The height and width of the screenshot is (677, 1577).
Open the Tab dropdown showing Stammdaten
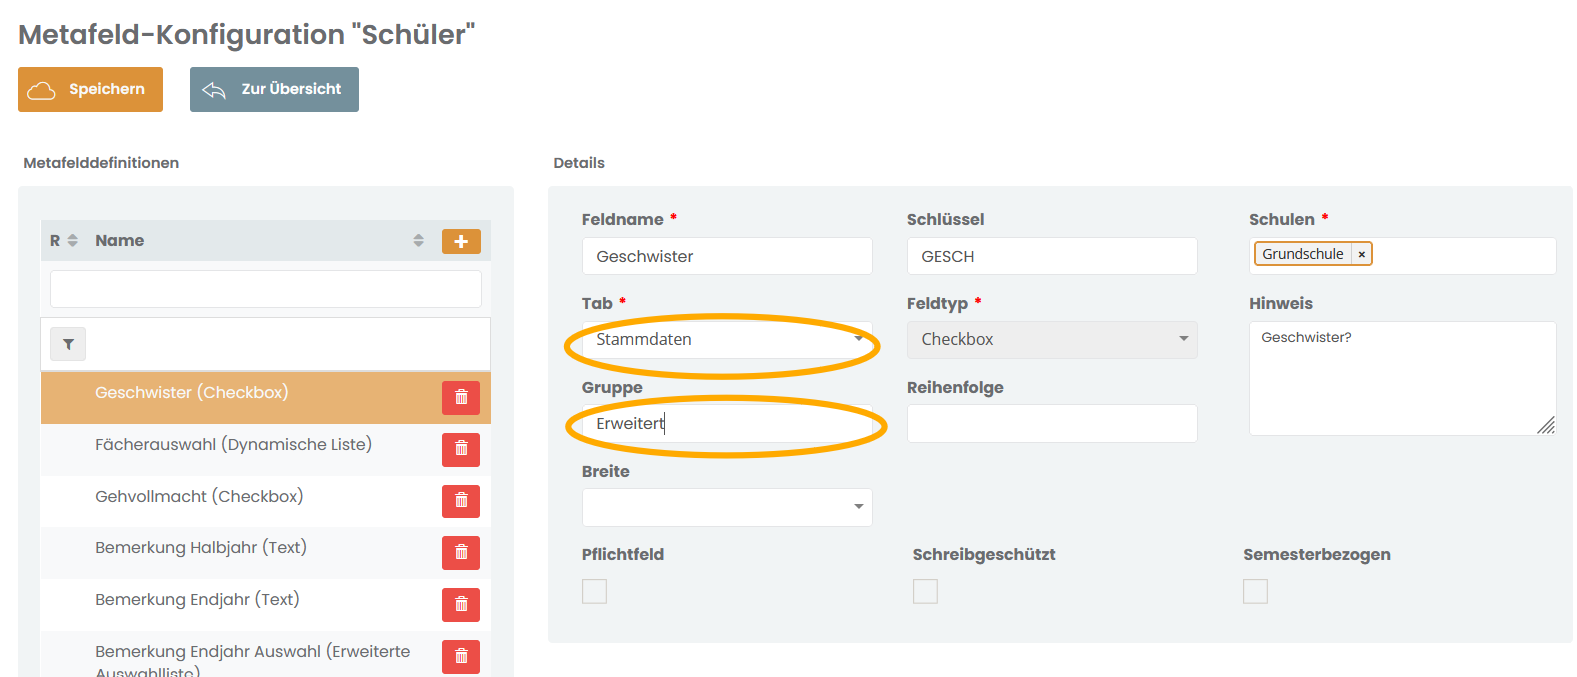pos(727,340)
